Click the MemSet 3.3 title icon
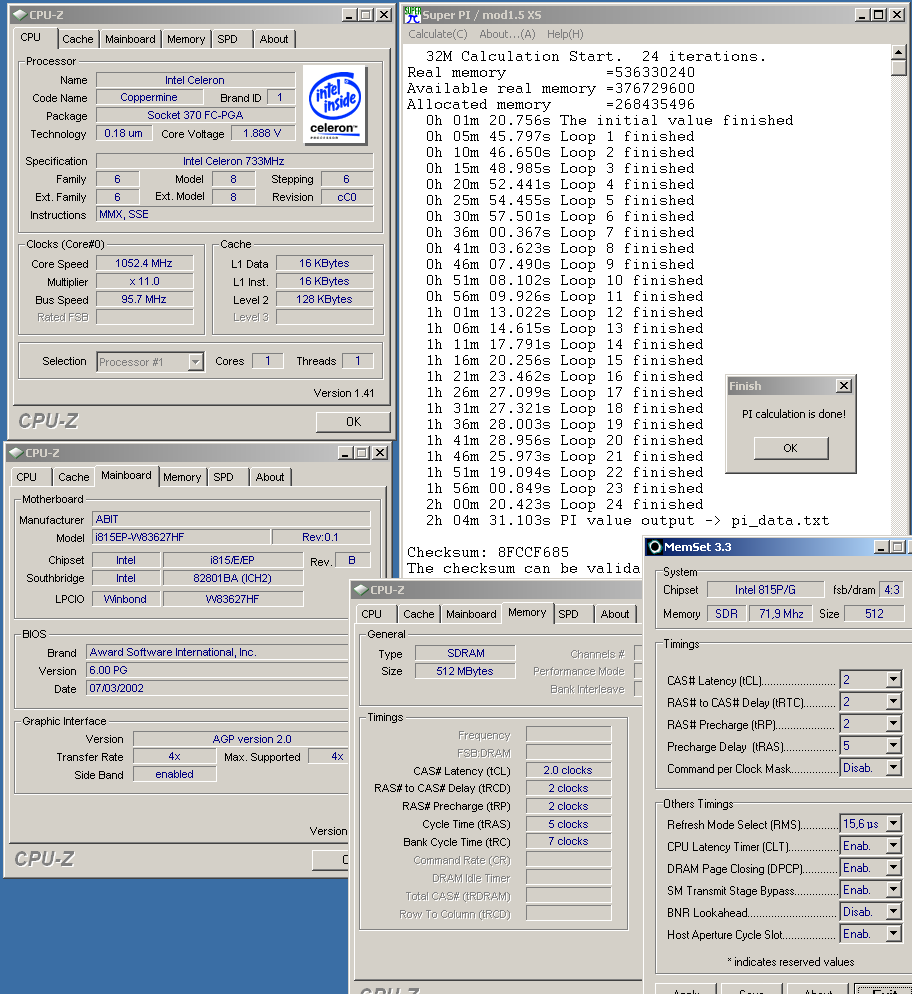This screenshot has height=994, width=912. click(655, 546)
